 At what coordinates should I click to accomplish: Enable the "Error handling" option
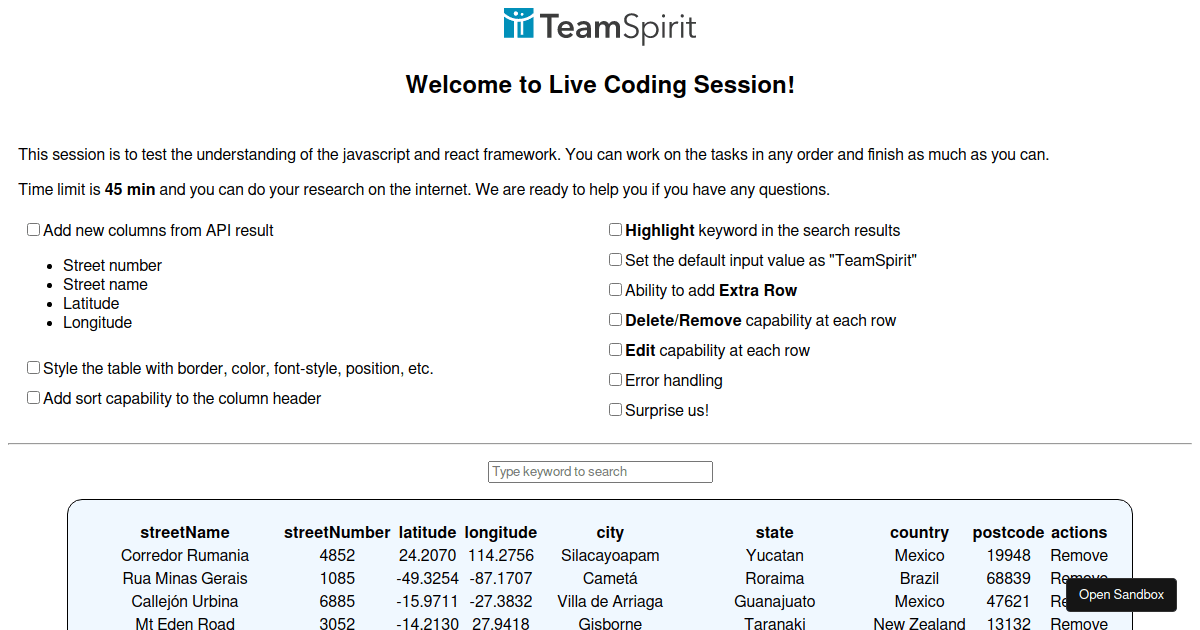[615, 379]
